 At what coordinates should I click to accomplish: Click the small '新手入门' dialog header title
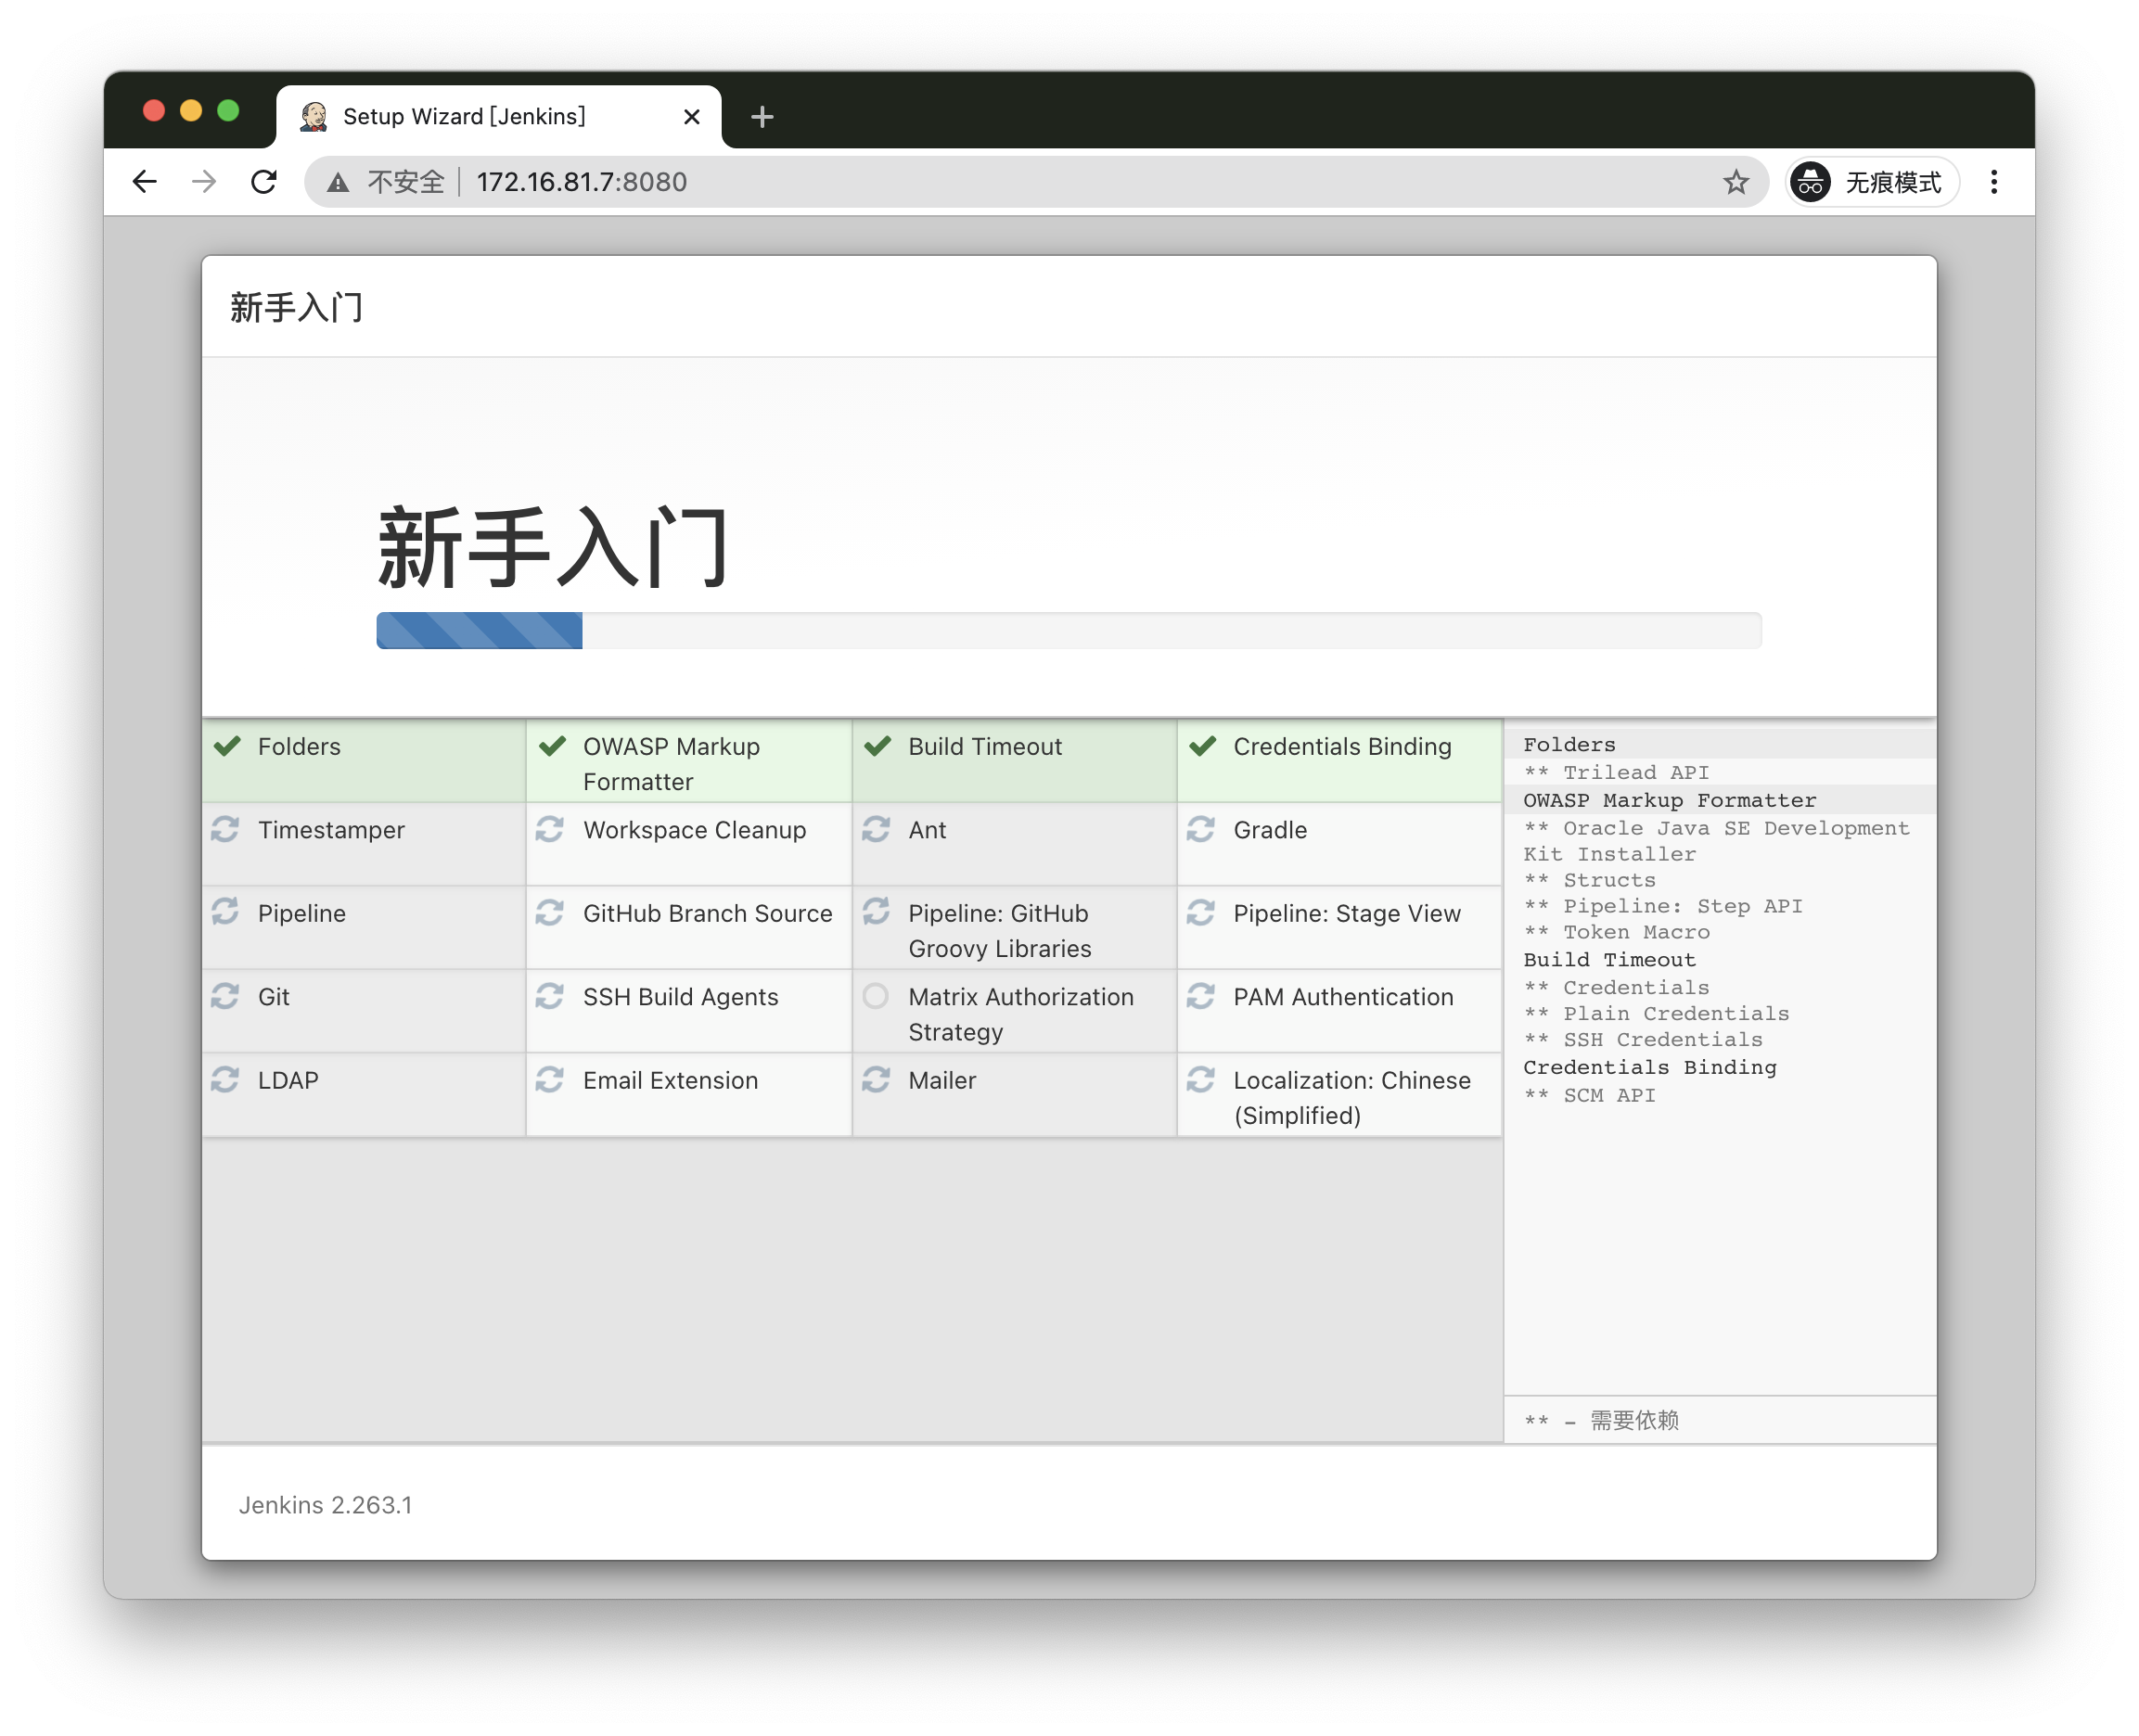coord(296,307)
